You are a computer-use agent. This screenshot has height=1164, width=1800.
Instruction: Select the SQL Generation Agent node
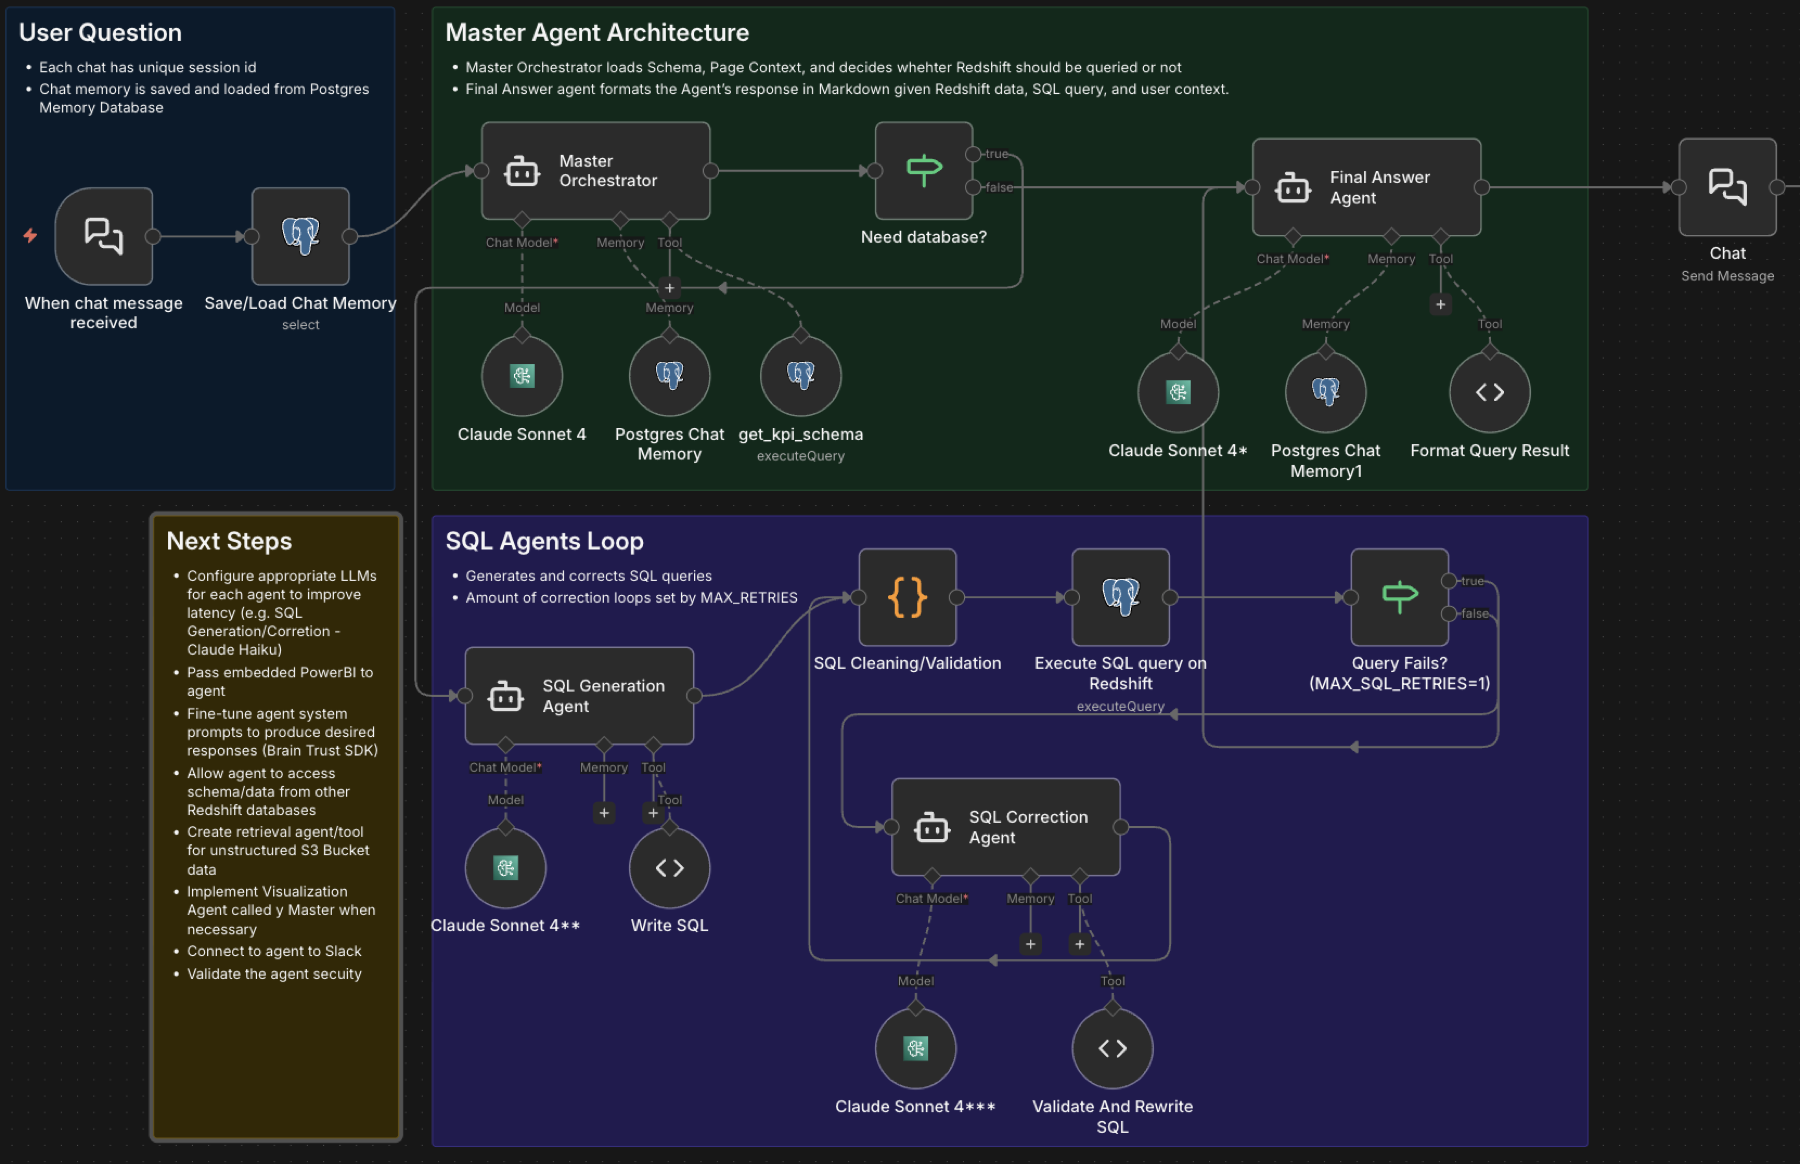point(580,696)
